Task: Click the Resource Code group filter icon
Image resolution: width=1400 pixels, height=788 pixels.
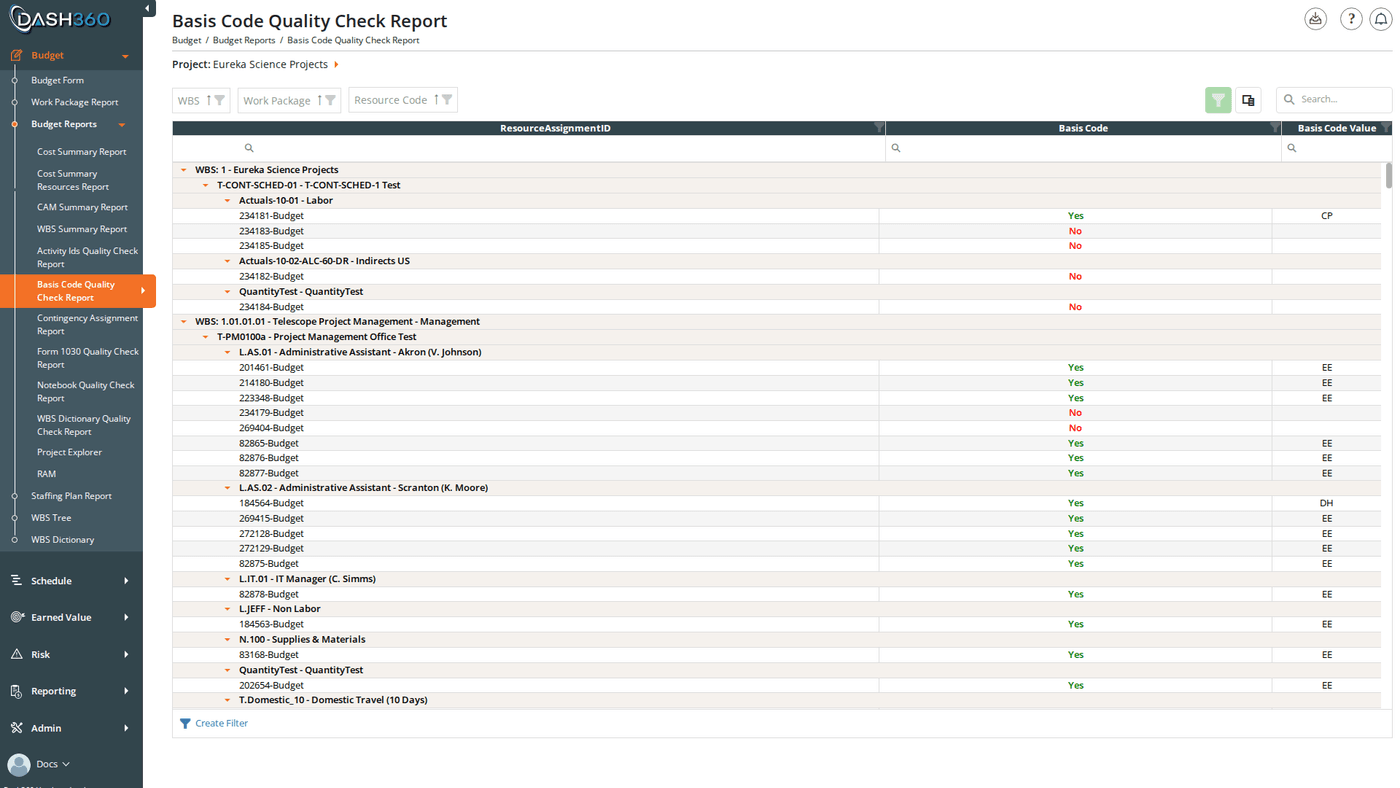Action: [447, 100]
